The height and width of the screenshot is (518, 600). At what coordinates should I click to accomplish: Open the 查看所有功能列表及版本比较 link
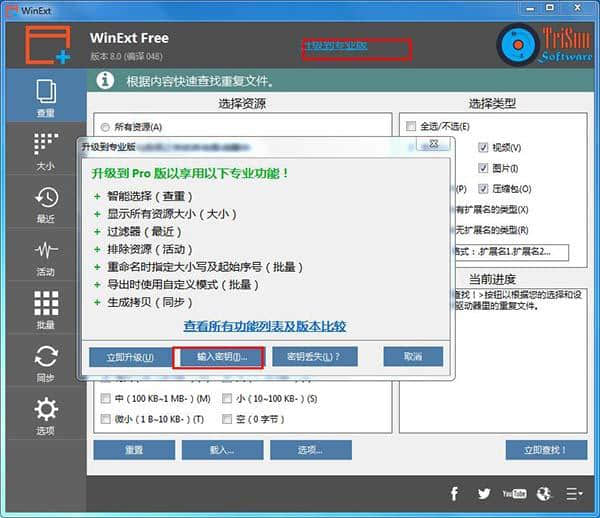click(265, 326)
